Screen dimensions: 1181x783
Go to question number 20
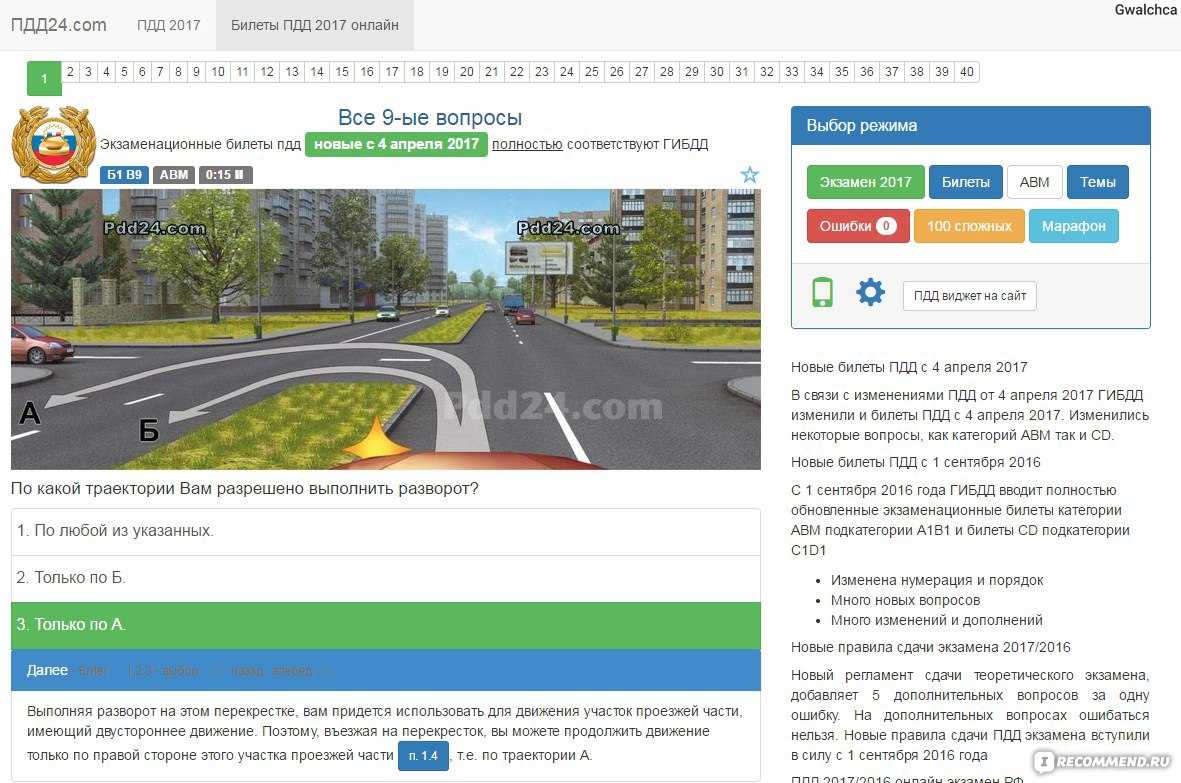467,72
